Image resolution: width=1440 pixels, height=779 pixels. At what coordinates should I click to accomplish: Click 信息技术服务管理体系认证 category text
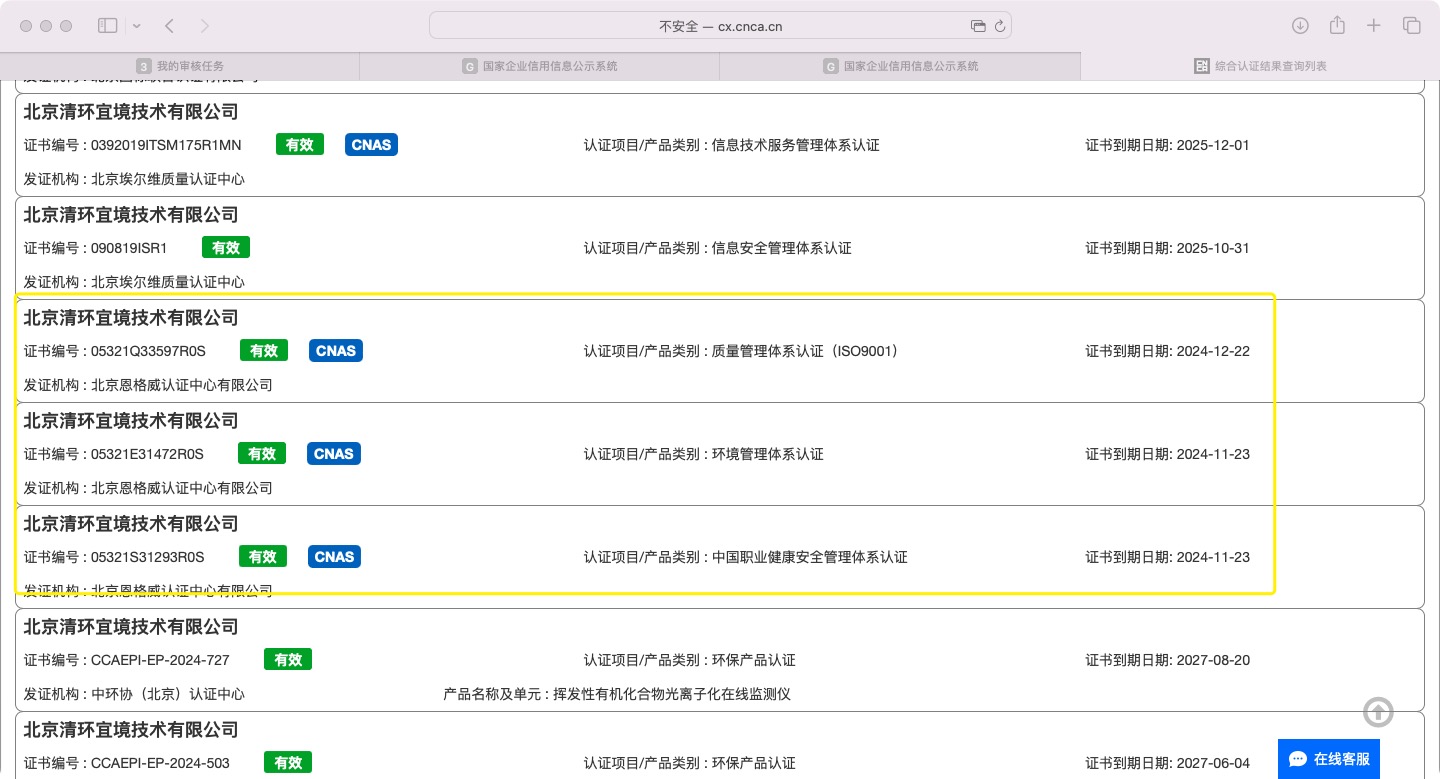coord(796,145)
